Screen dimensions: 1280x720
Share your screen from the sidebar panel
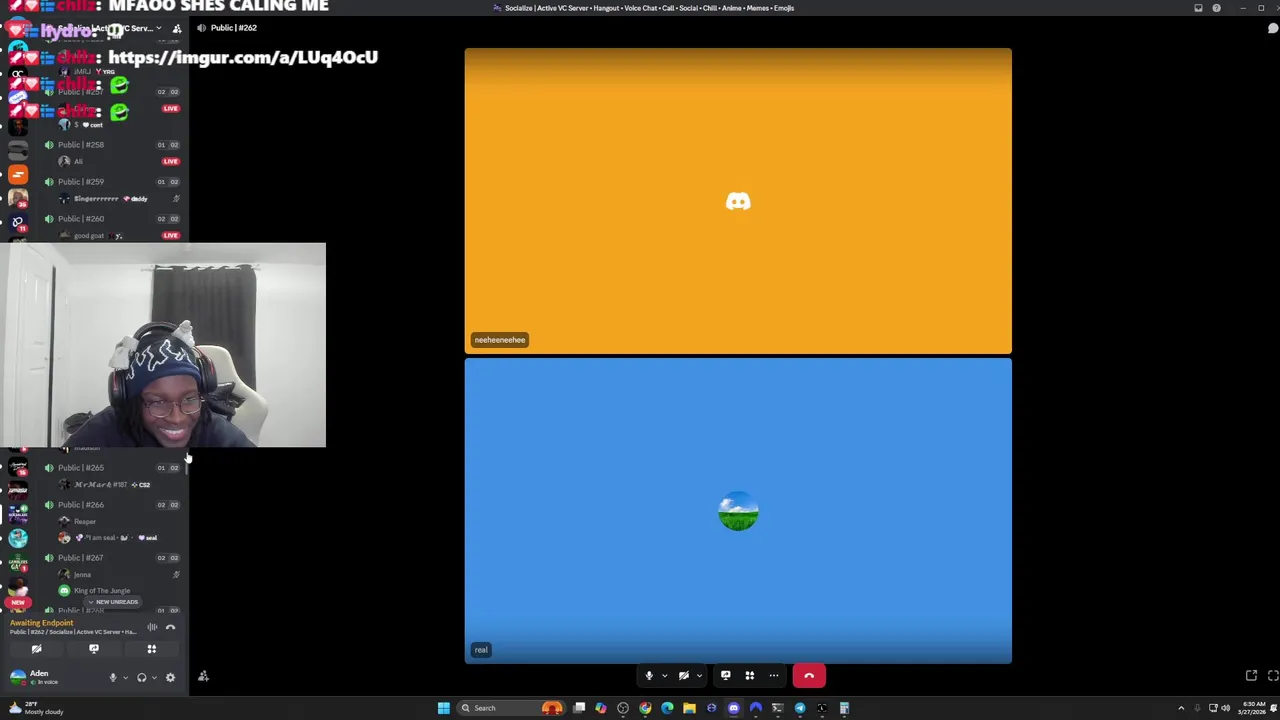[x=94, y=649]
